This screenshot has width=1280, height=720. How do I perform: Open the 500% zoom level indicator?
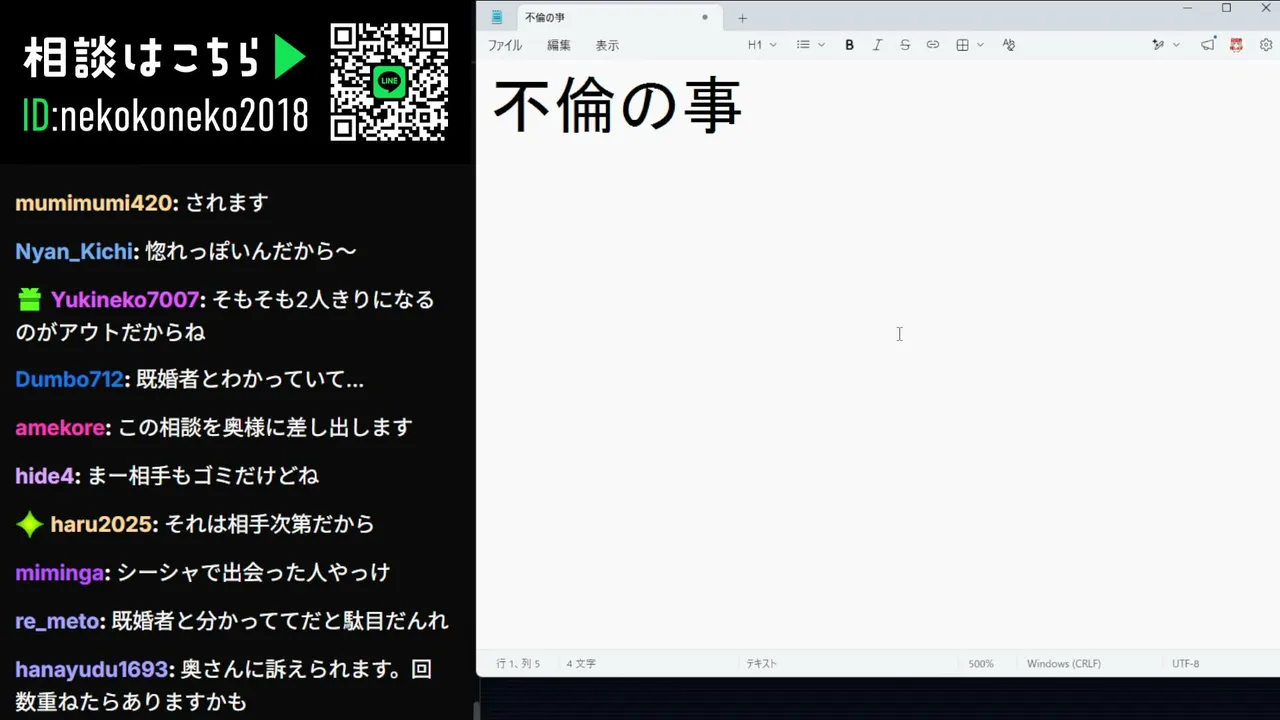(x=980, y=664)
